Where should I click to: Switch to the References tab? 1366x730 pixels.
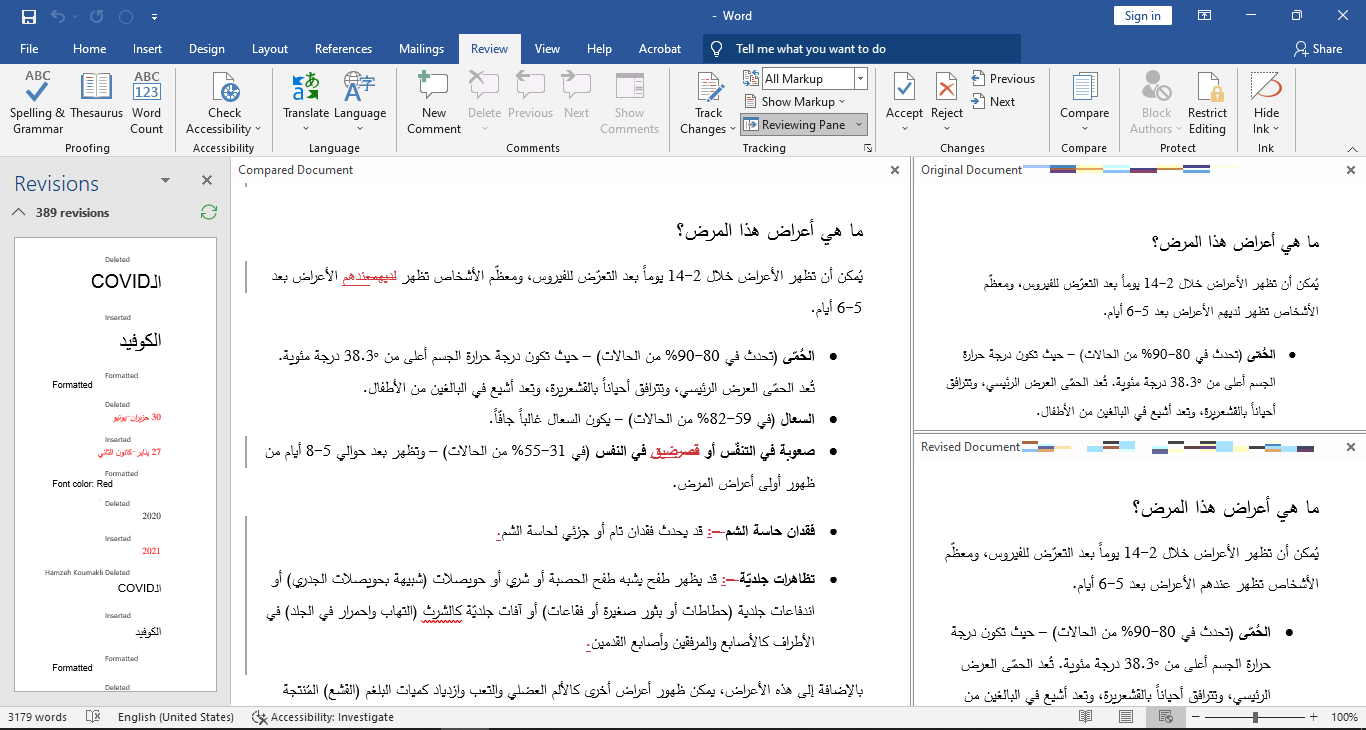pyautogui.click(x=343, y=49)
